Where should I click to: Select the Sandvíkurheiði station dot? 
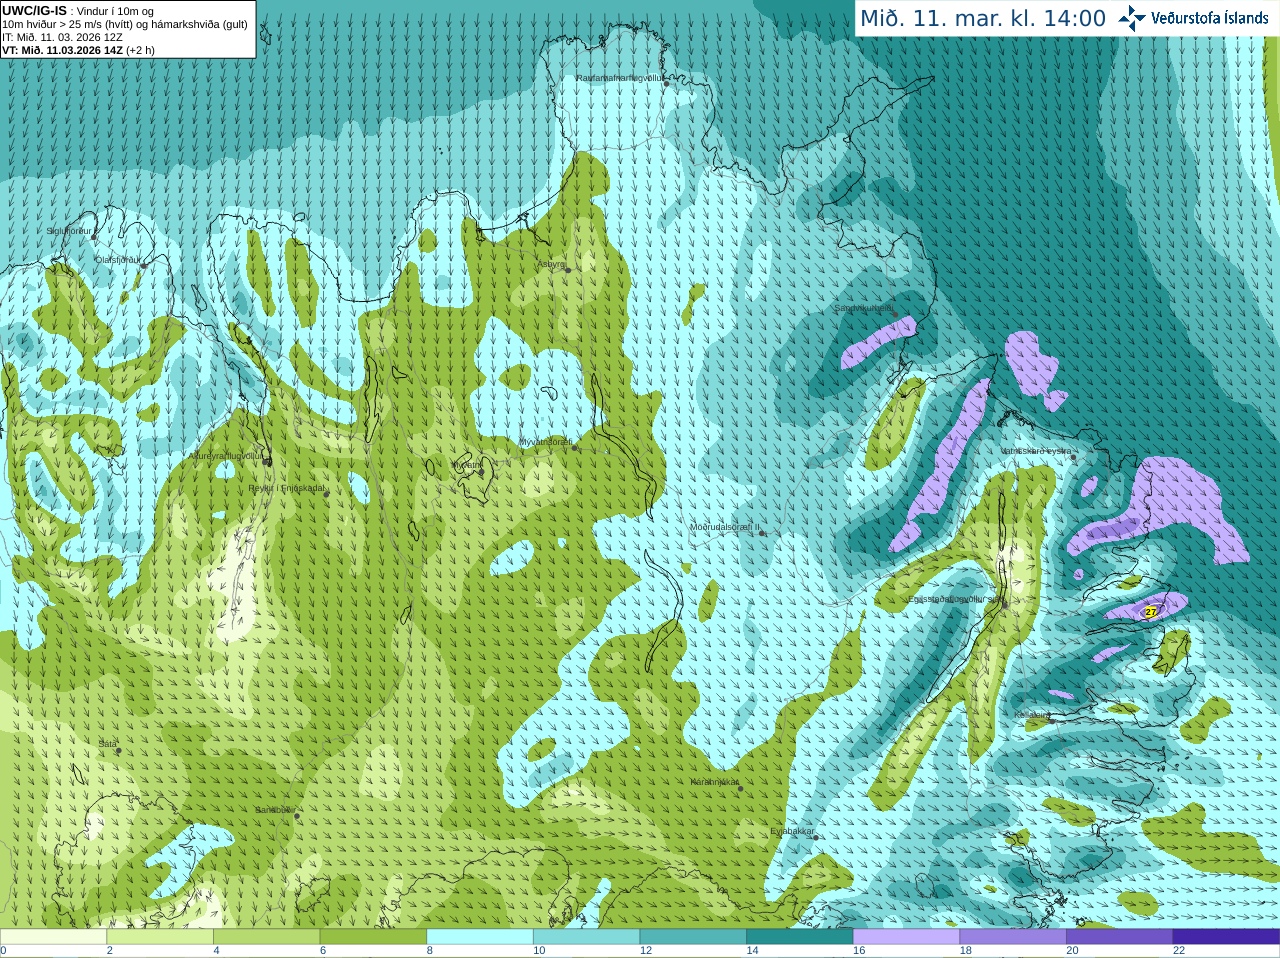[x=895, y=314]
